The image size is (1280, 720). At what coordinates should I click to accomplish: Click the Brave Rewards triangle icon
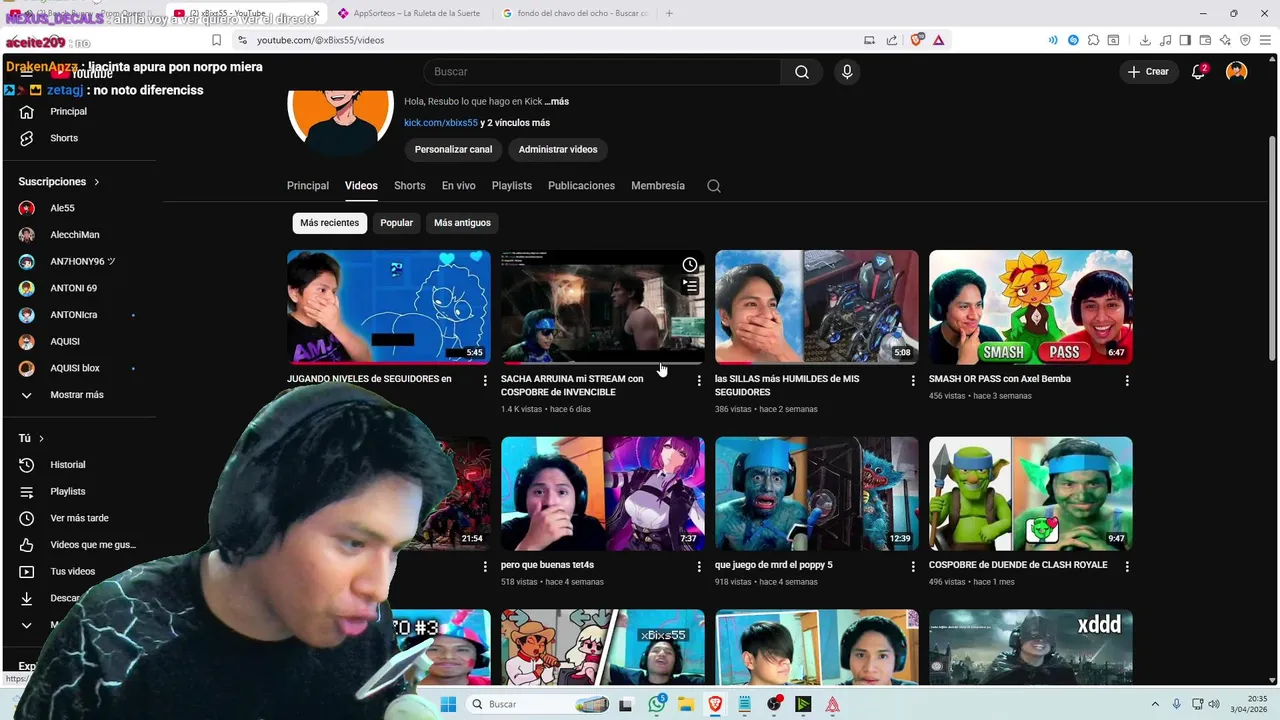coord(939,40)
